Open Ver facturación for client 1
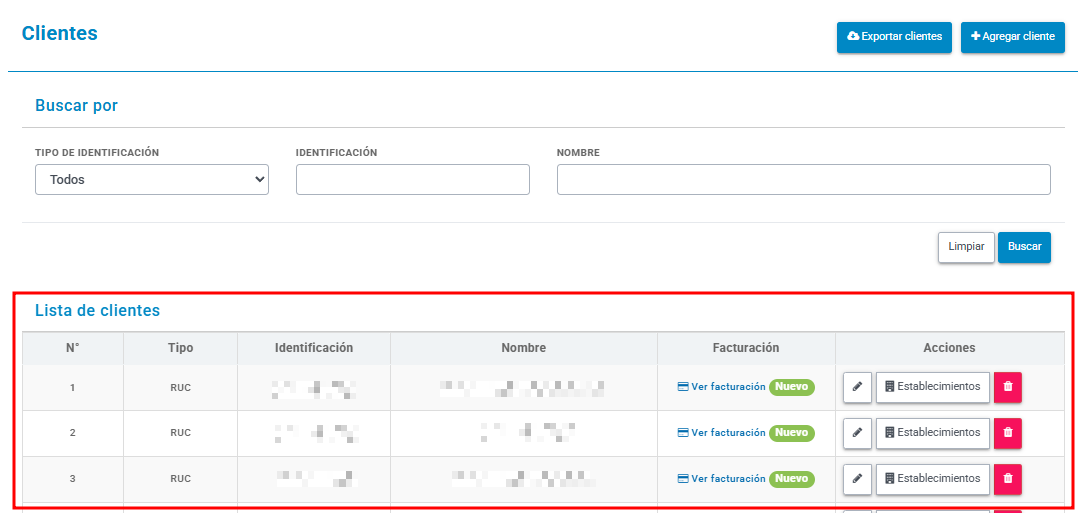 click(721, 387)
